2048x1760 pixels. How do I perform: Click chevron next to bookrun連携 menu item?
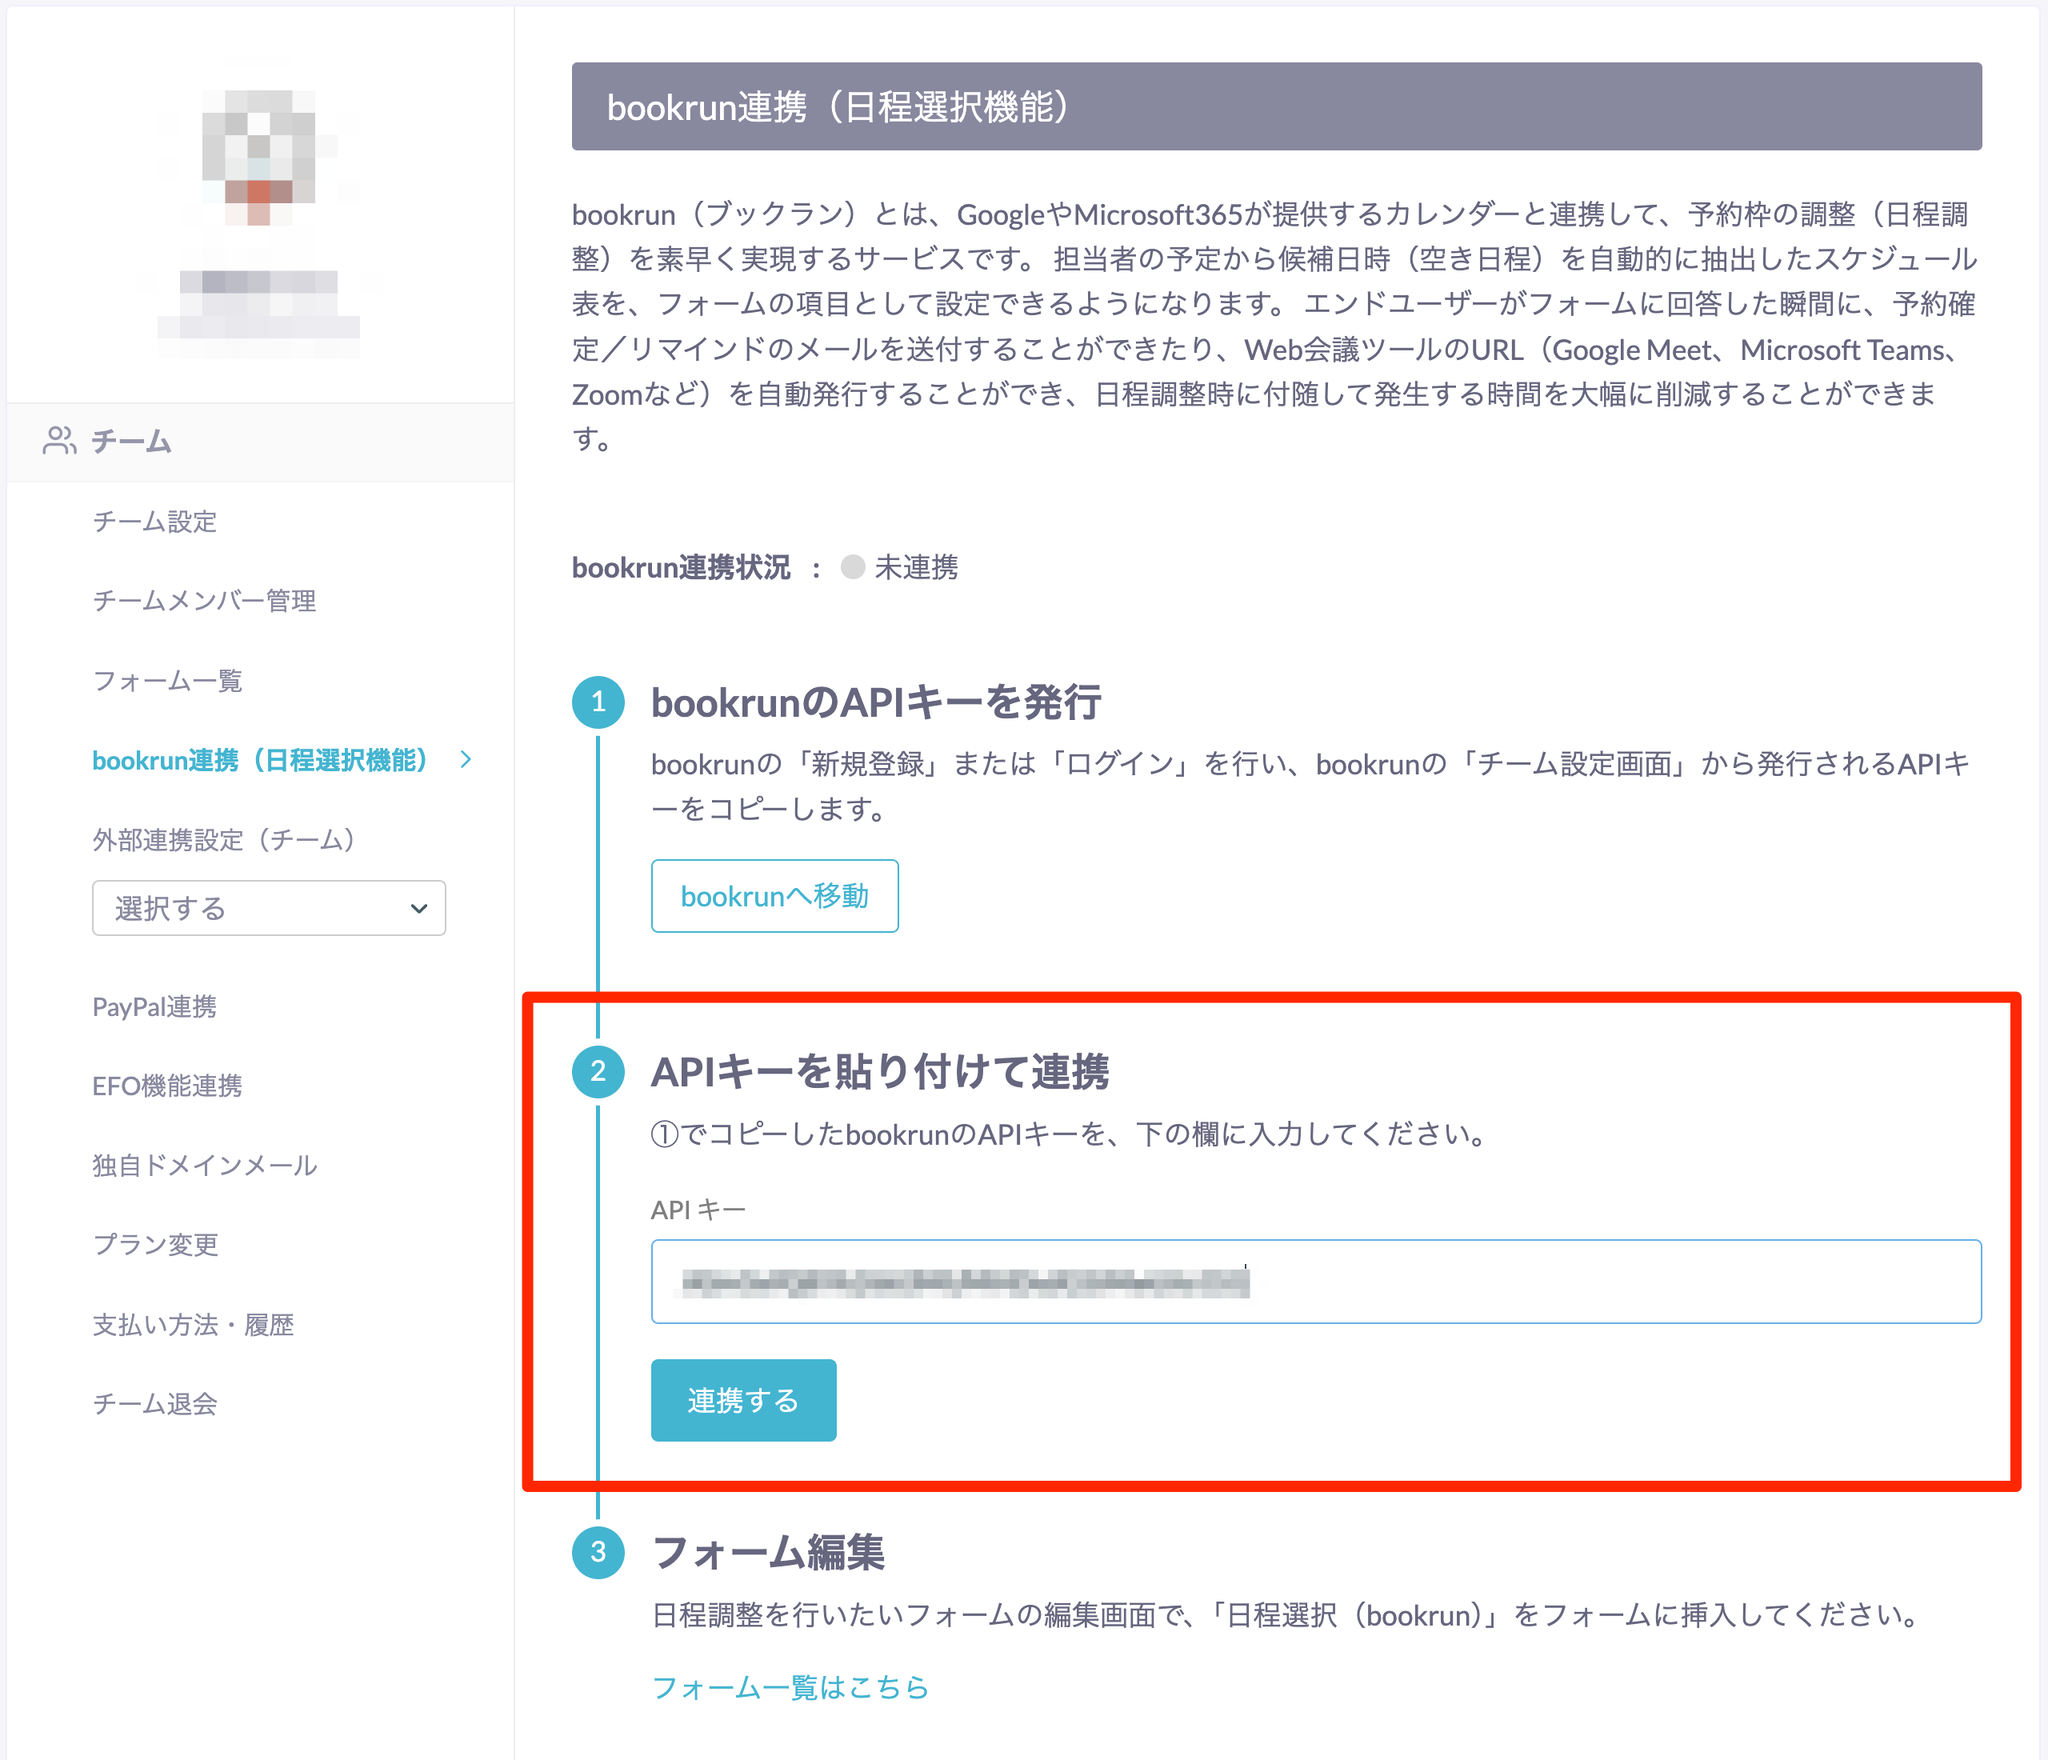click(466, 760)
